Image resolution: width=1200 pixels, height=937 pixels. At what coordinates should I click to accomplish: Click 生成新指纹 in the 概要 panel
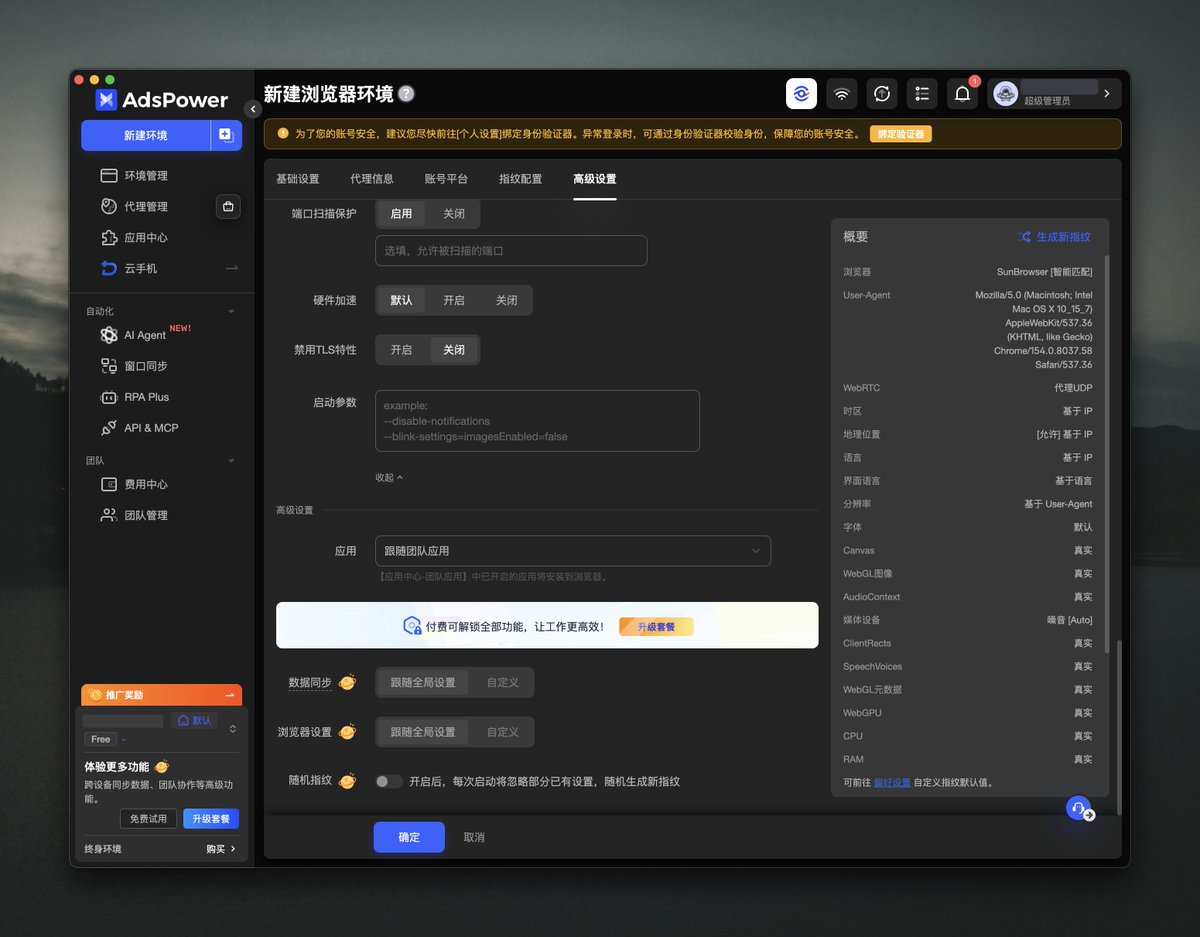pos(1054,237)
